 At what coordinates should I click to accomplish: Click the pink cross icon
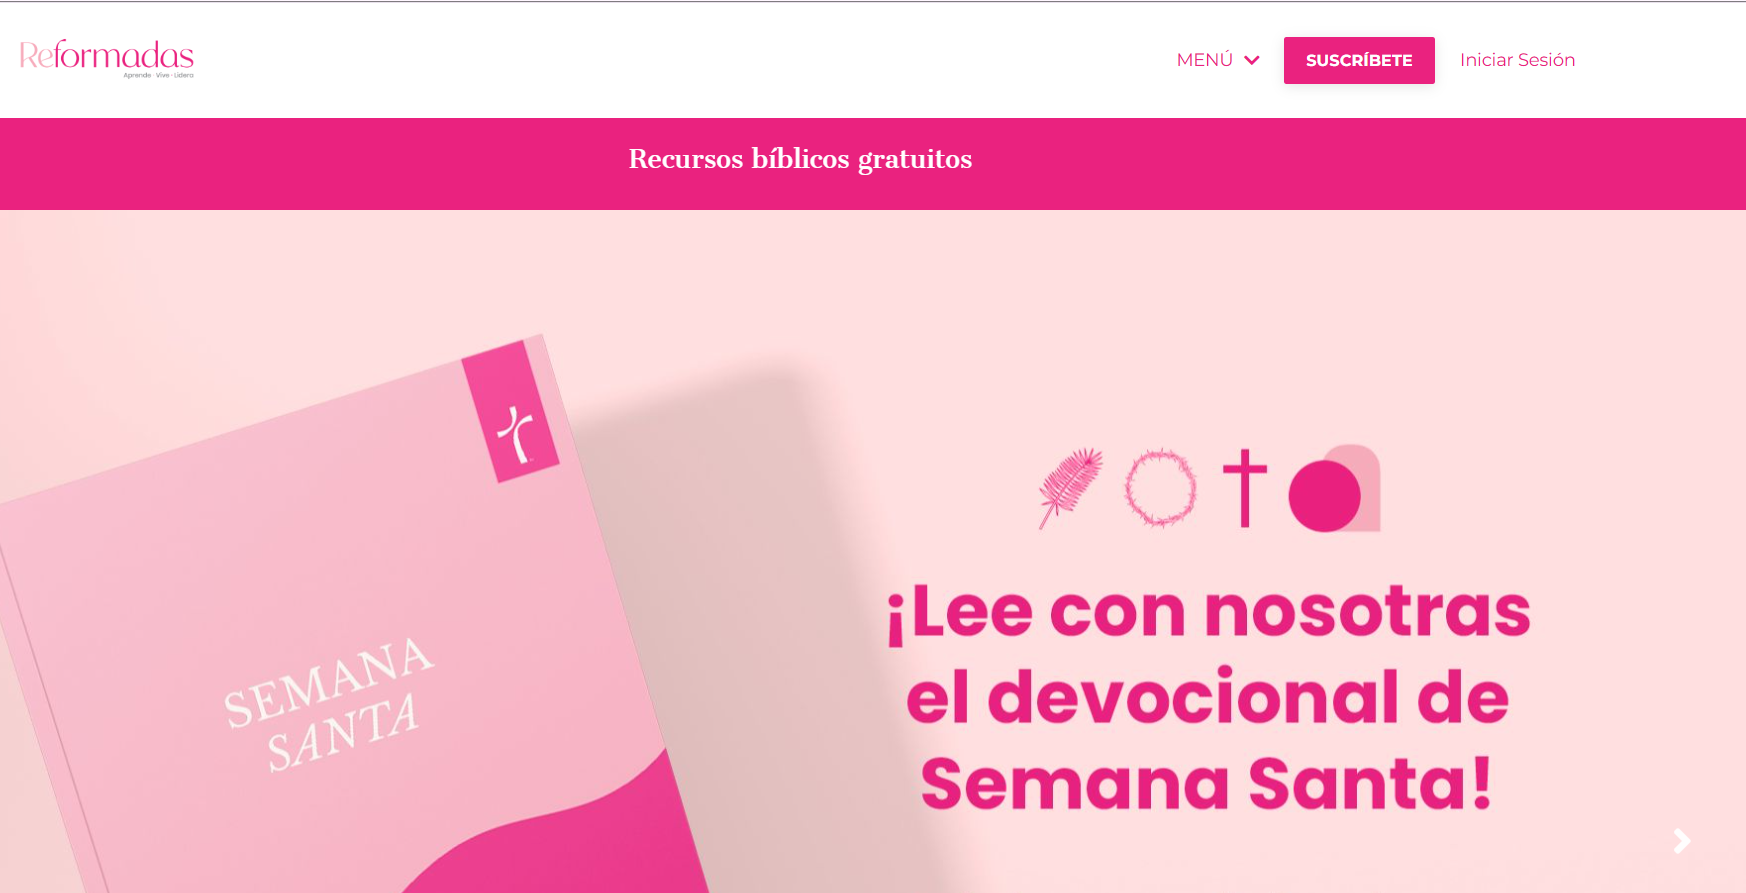[x=1245, y=488]
